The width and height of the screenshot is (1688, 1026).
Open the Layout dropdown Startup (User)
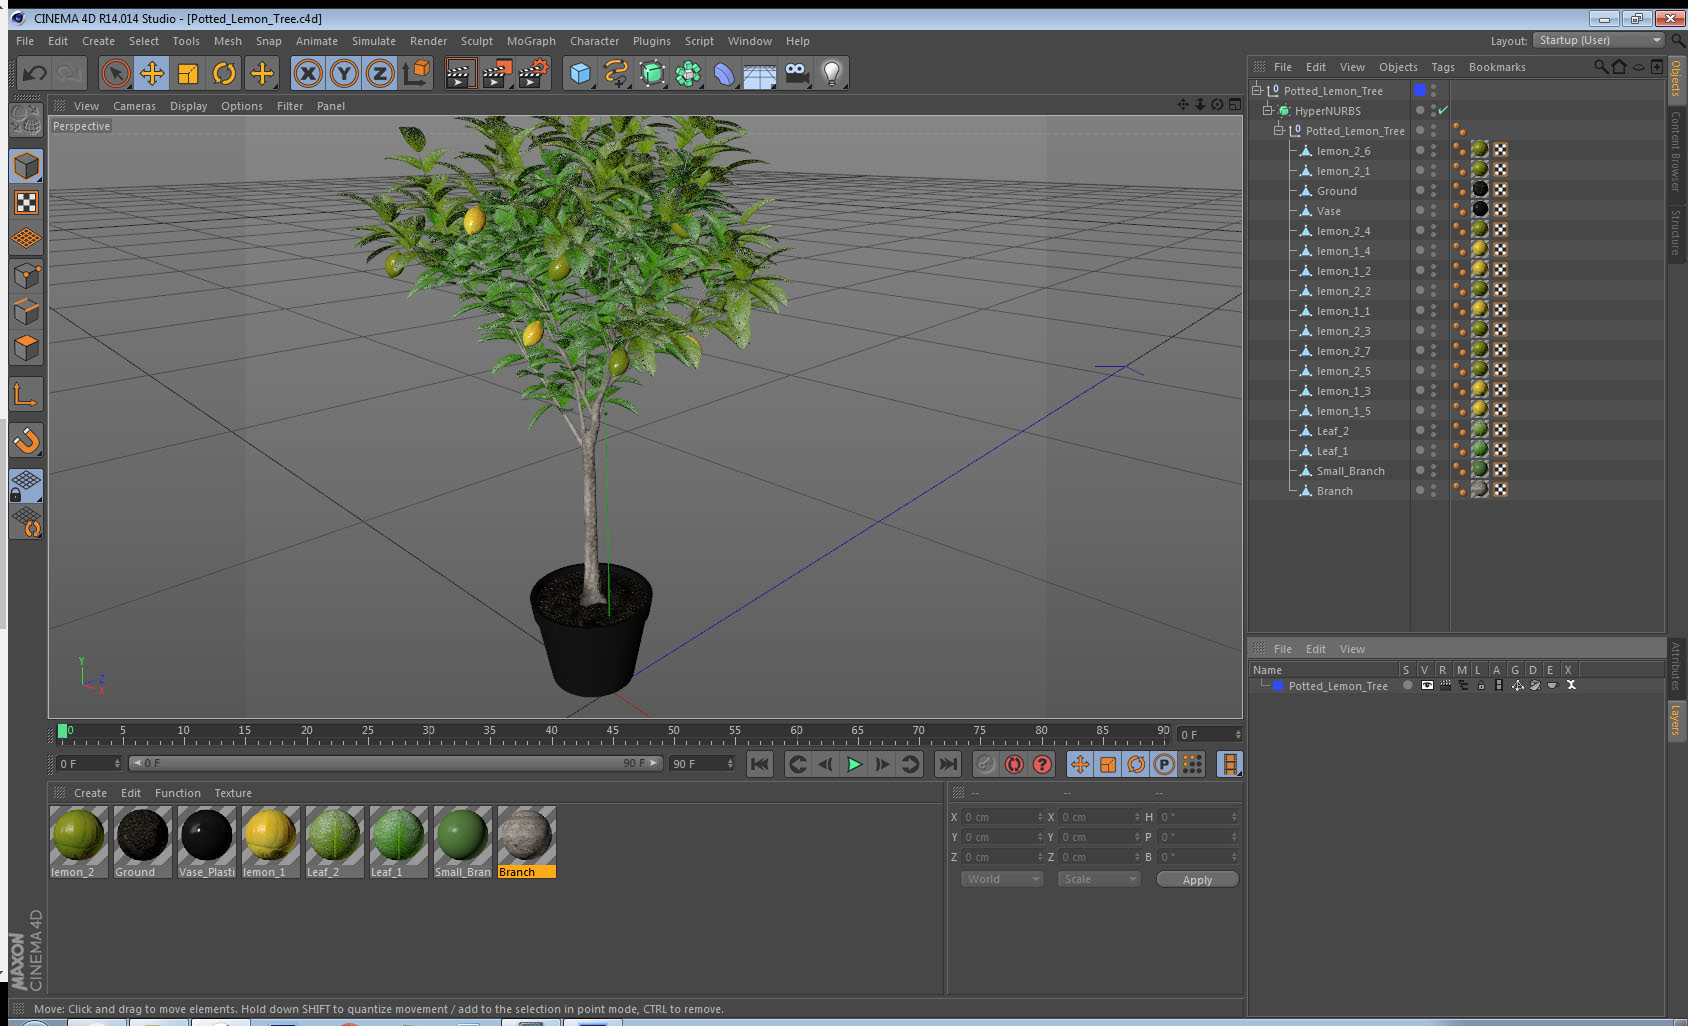tap(1599, 40)
